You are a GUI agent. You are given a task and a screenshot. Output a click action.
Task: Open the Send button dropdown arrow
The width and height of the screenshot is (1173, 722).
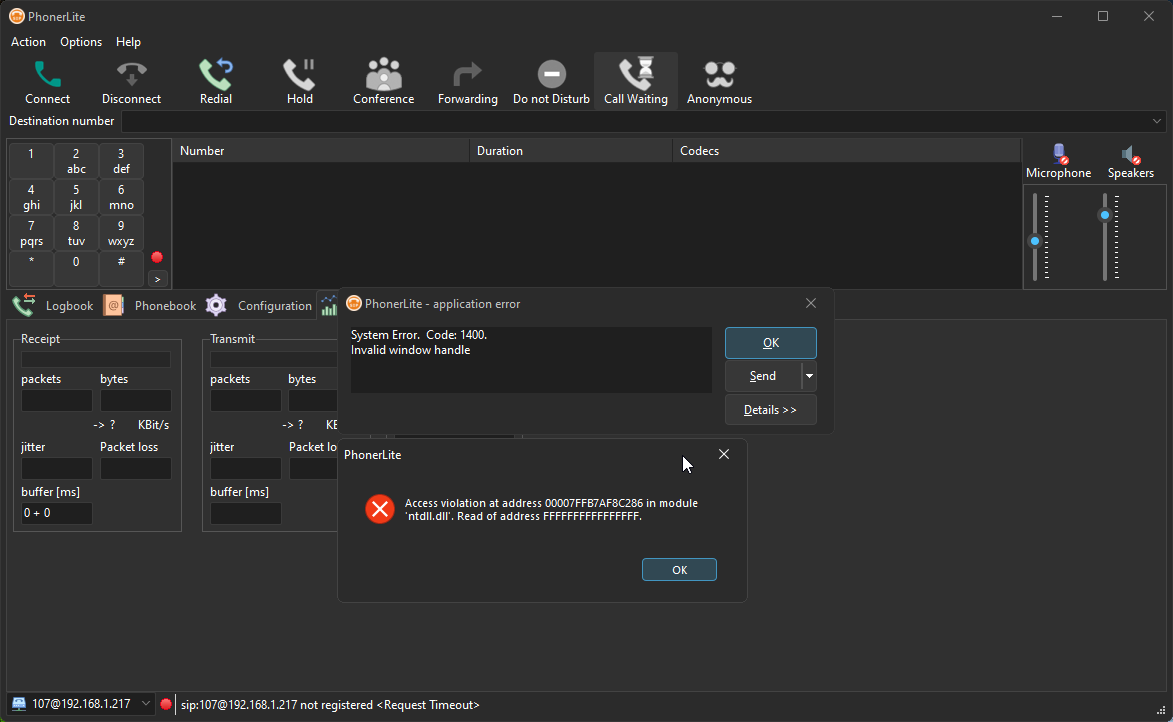coord(809,377)
